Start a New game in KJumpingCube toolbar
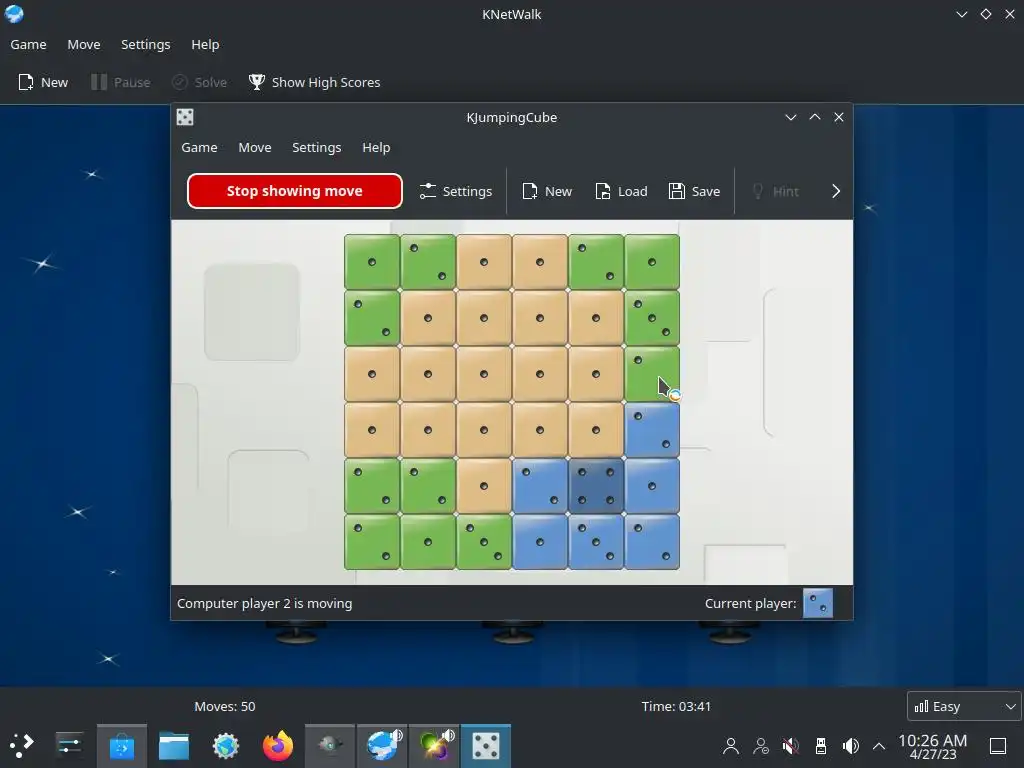The width and height of the screenshot is (1024, 768). point(547,191)
